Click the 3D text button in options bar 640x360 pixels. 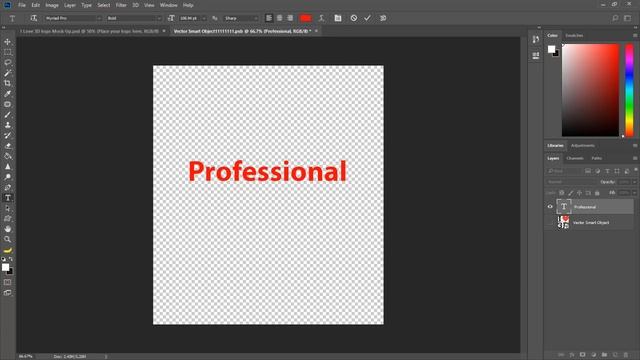(x=383, y=18)
